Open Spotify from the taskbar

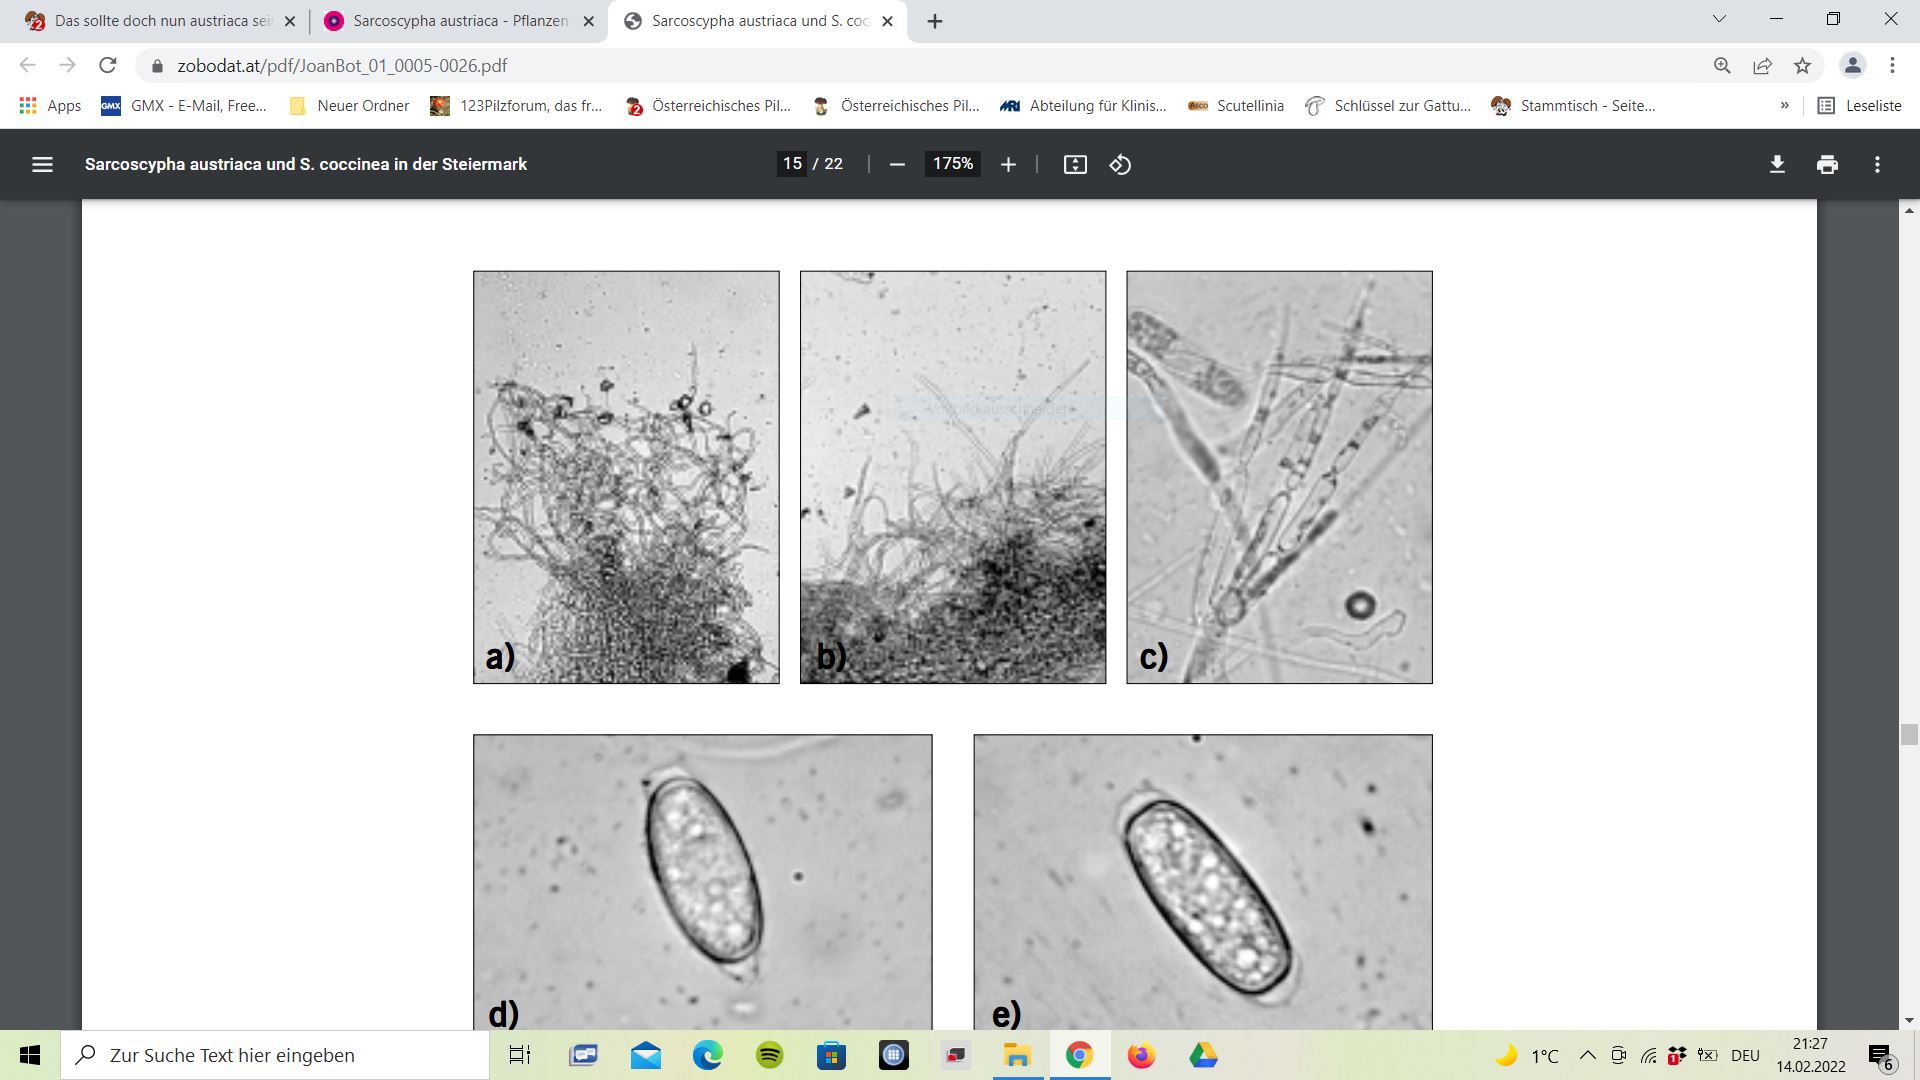[x=769, y=1055]
